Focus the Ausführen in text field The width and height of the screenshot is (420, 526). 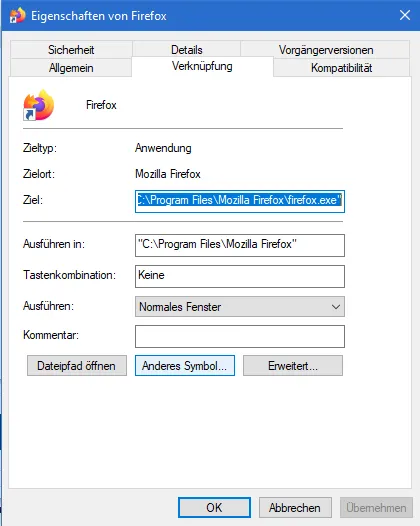[x=240, y=245]
